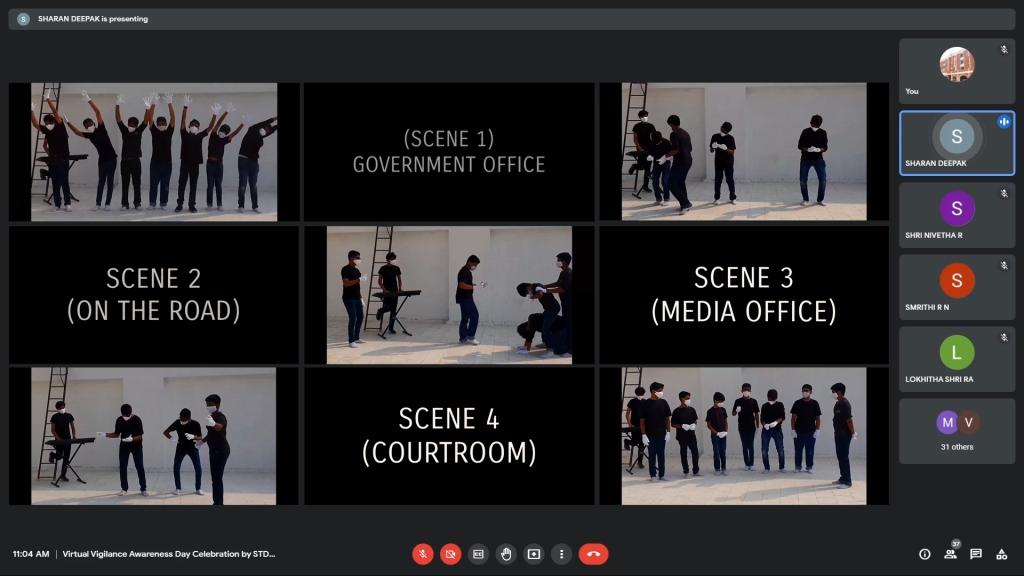
Task: Raise your hand
Action: click(507, 554)
